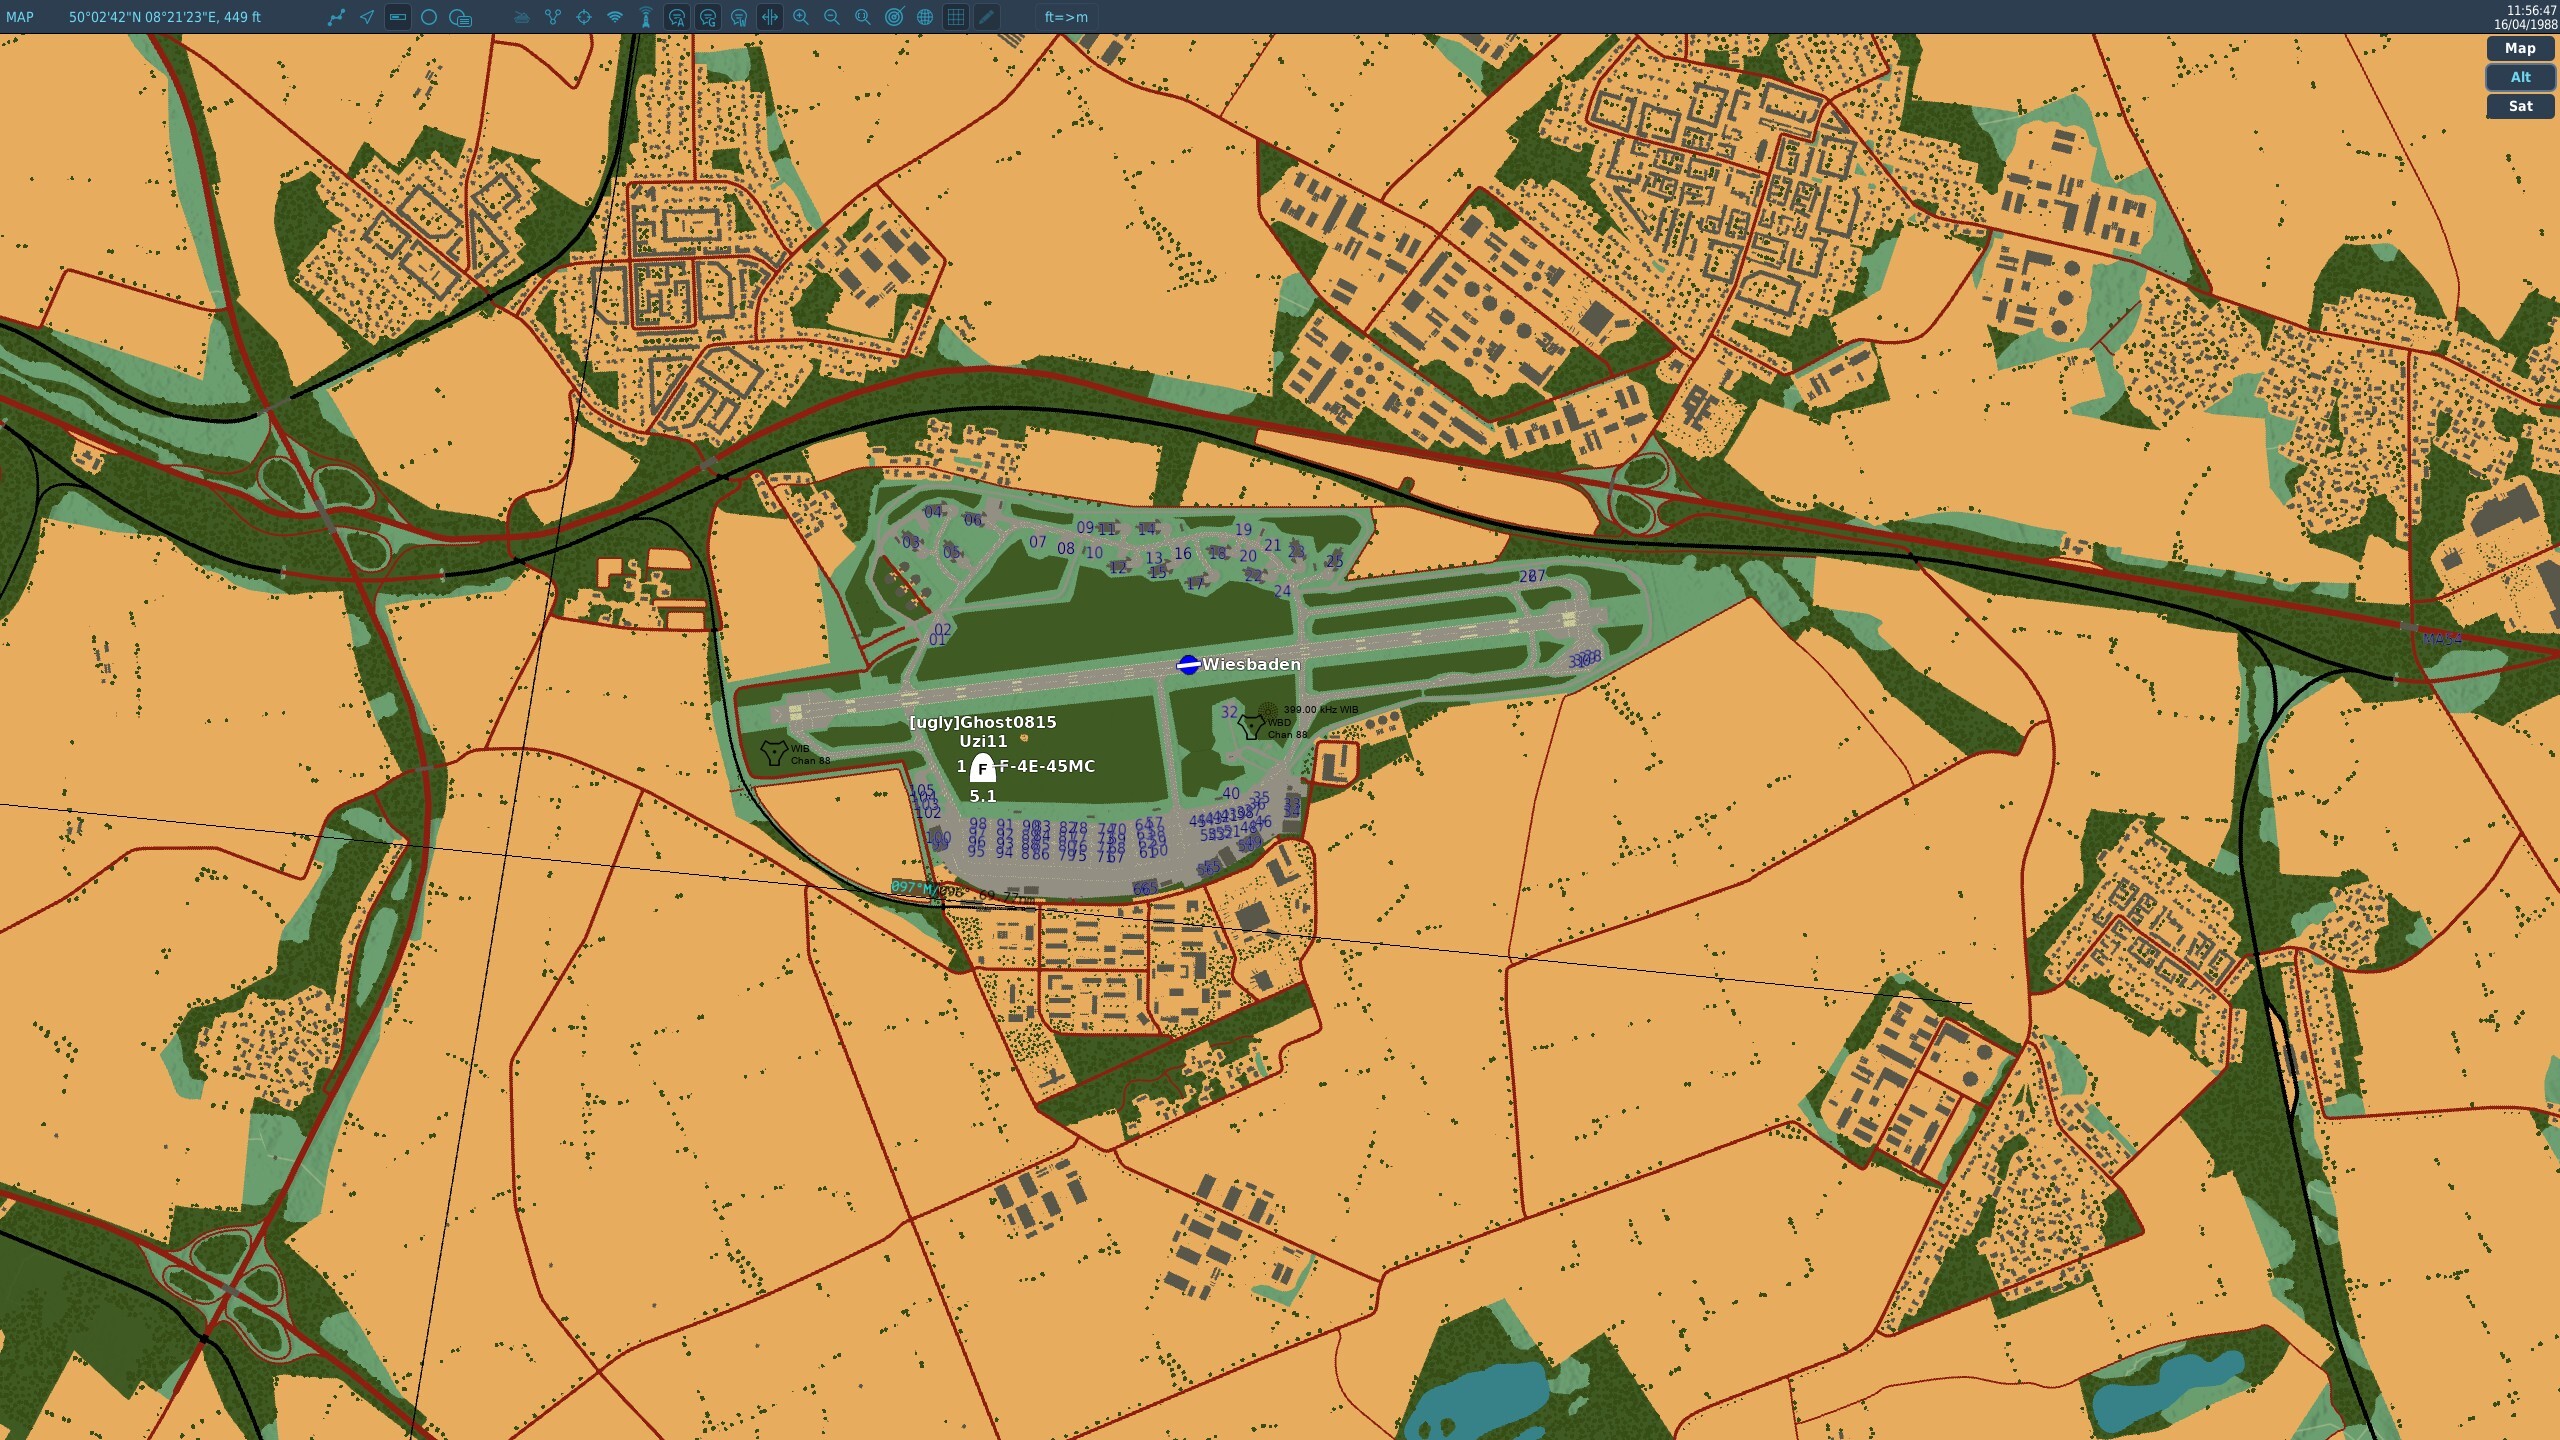Screen dimensions: 2560x1440
Task: Click the 11:56:47 mission clock
Action: pyautogui.click(x=2531, y=10)
